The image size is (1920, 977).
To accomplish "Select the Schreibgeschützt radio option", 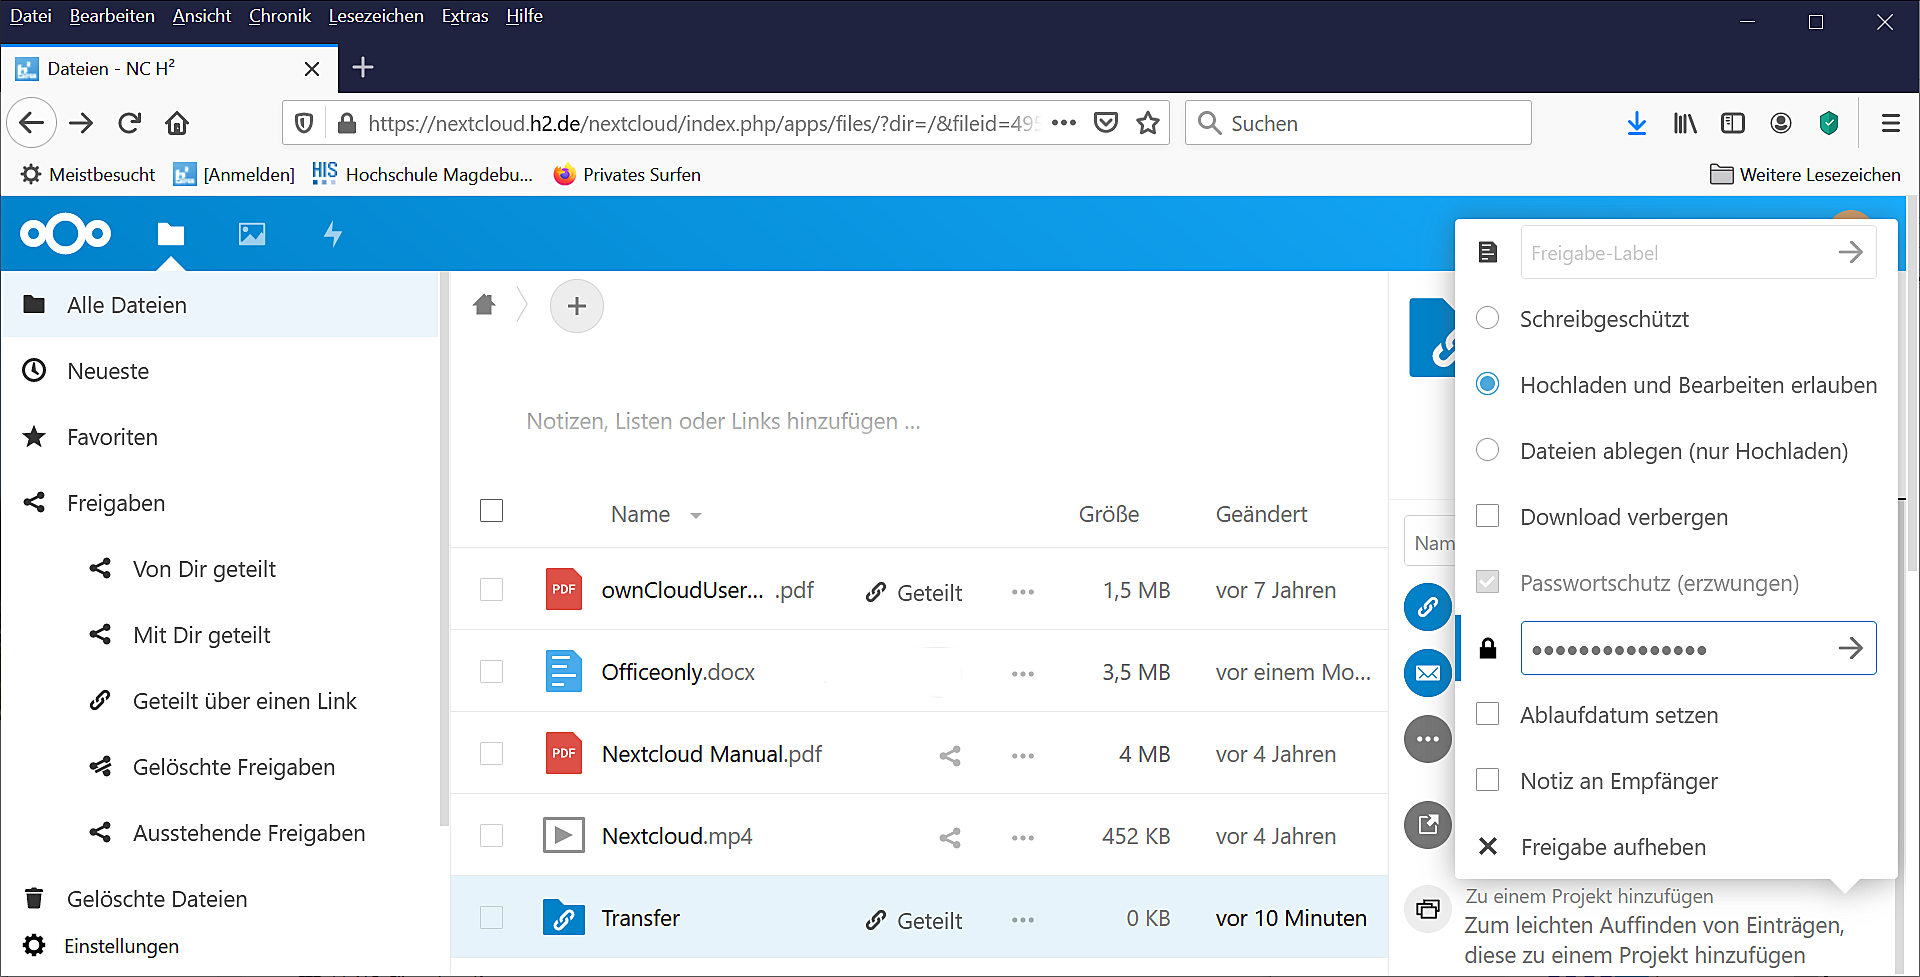I will [x=1488, y=318].
